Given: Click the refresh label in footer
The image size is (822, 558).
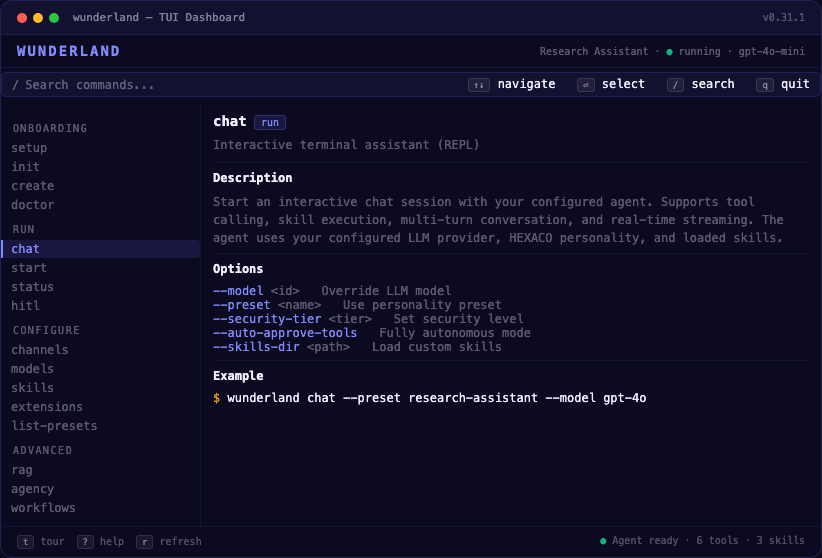Looking at the screenshot, I should click(181, 541).
